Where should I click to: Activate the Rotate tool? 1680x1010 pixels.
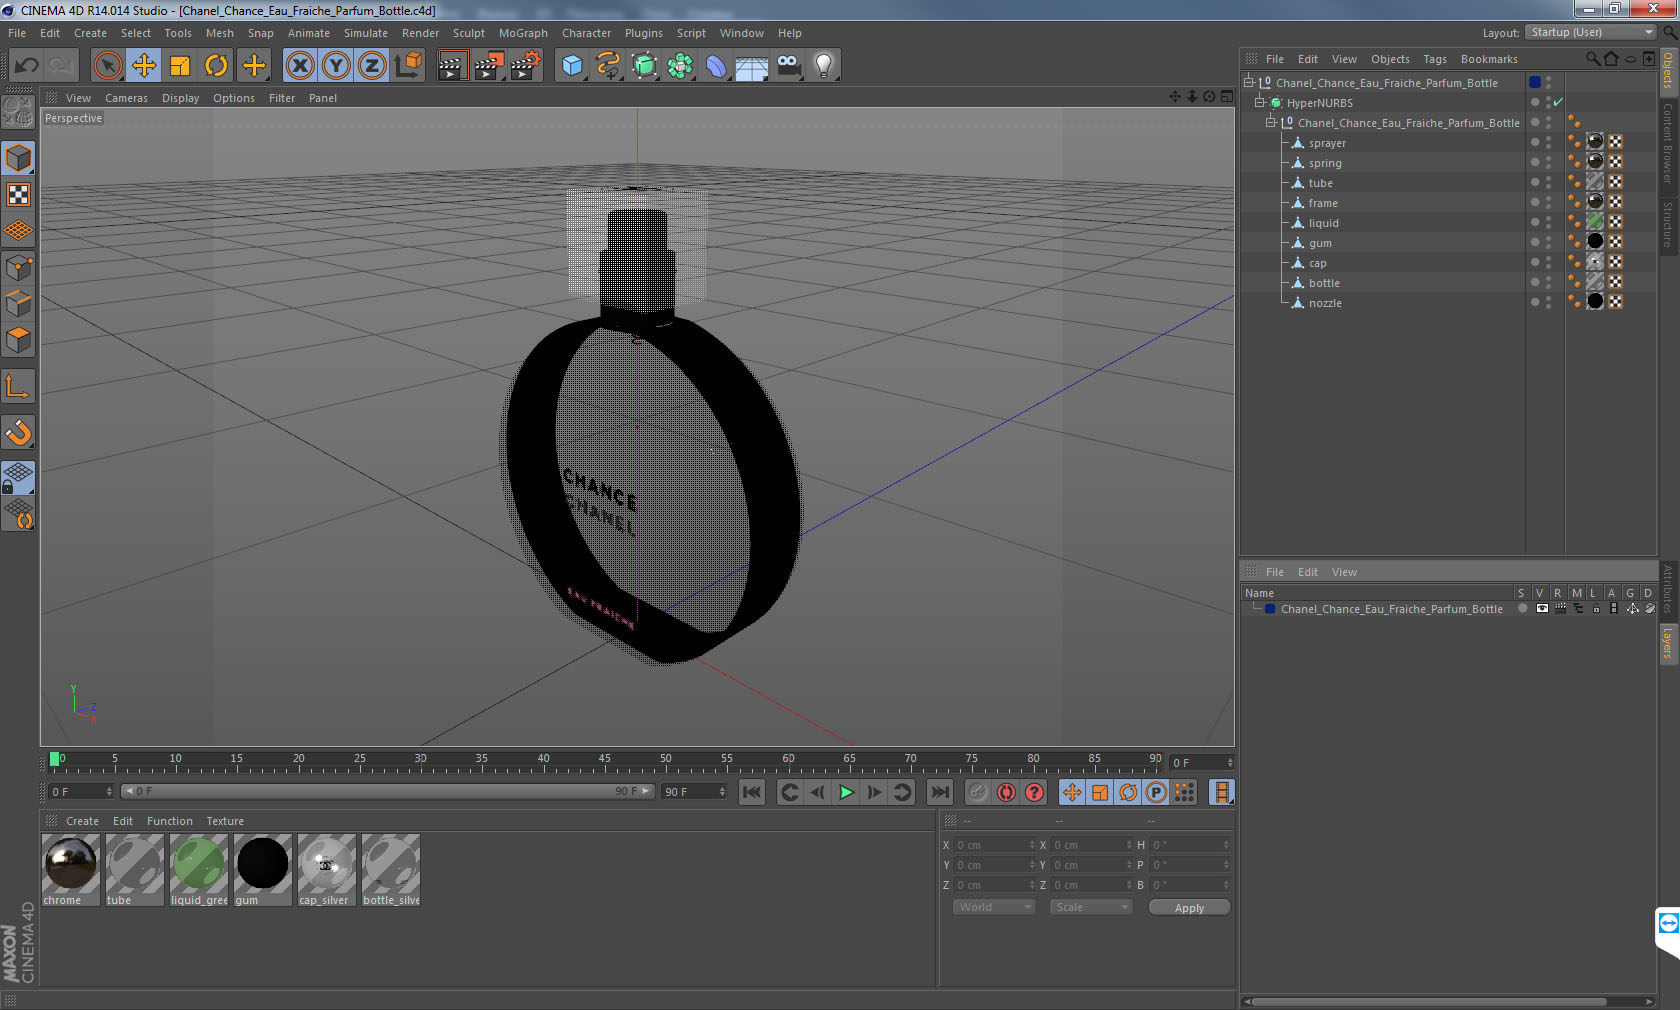point(216,66)
